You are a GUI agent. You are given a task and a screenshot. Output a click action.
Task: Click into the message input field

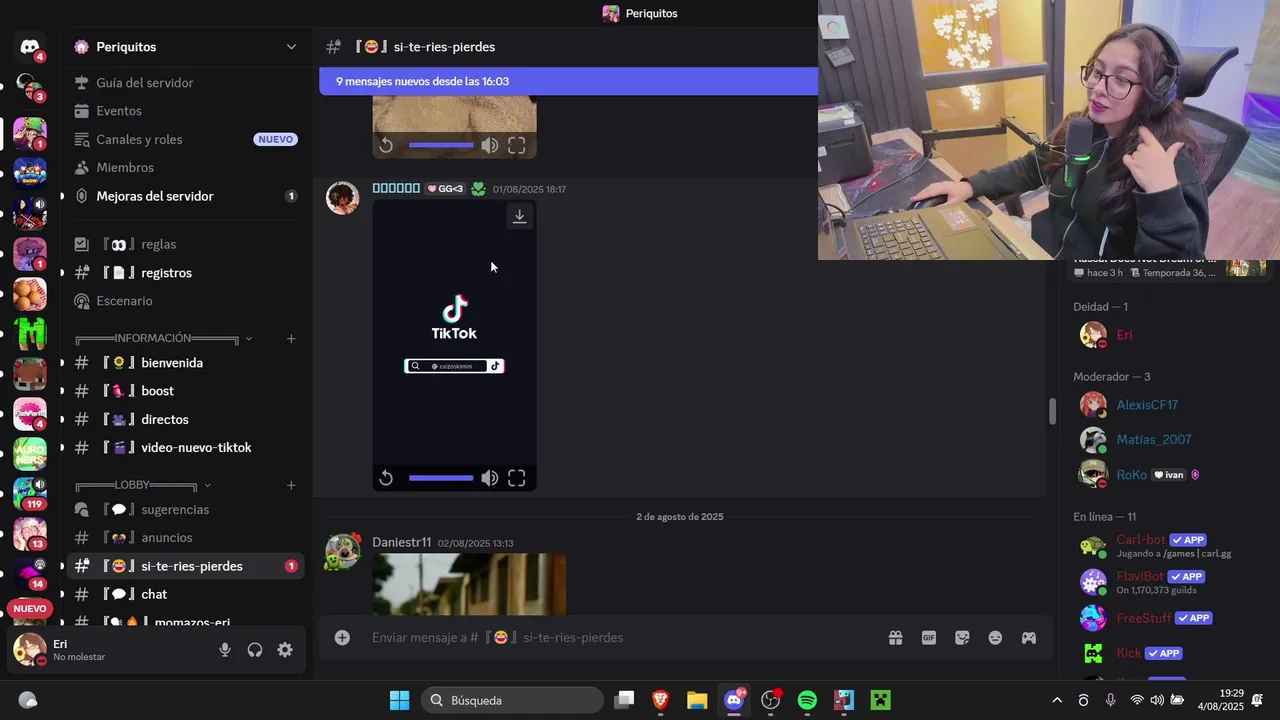[x=620, y=638]
